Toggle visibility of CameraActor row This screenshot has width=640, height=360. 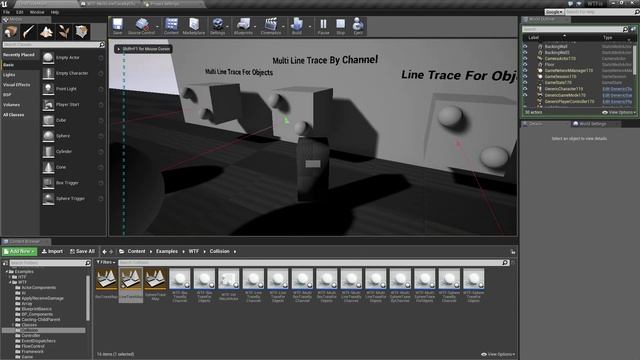[x=525, y=58]
